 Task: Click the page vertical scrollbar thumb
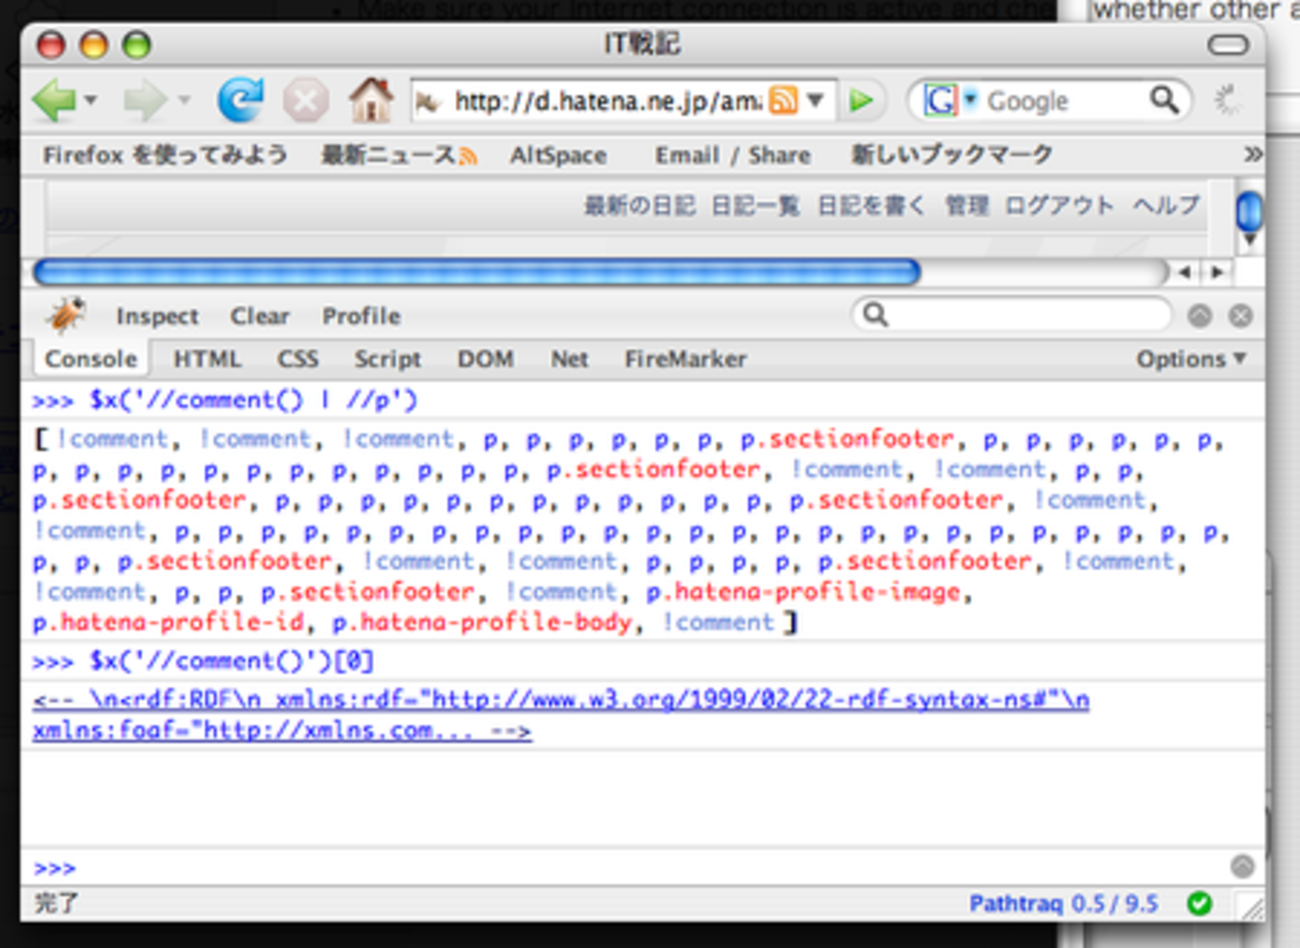1249,211
